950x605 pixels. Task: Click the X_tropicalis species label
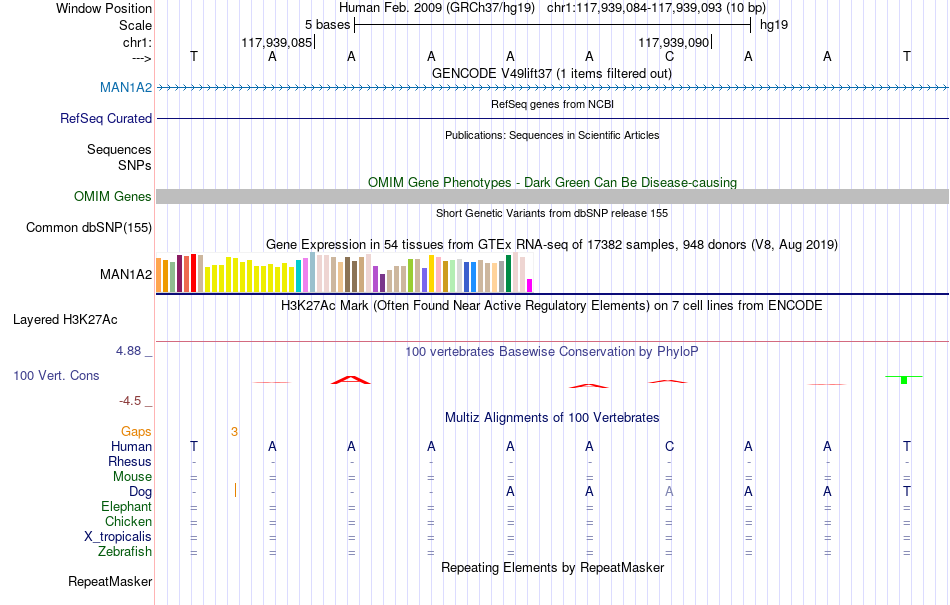(x=118, y=537)
